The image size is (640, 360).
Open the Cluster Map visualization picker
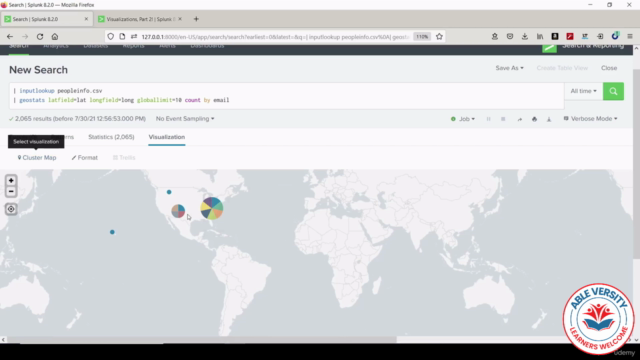tap(37, 158)
